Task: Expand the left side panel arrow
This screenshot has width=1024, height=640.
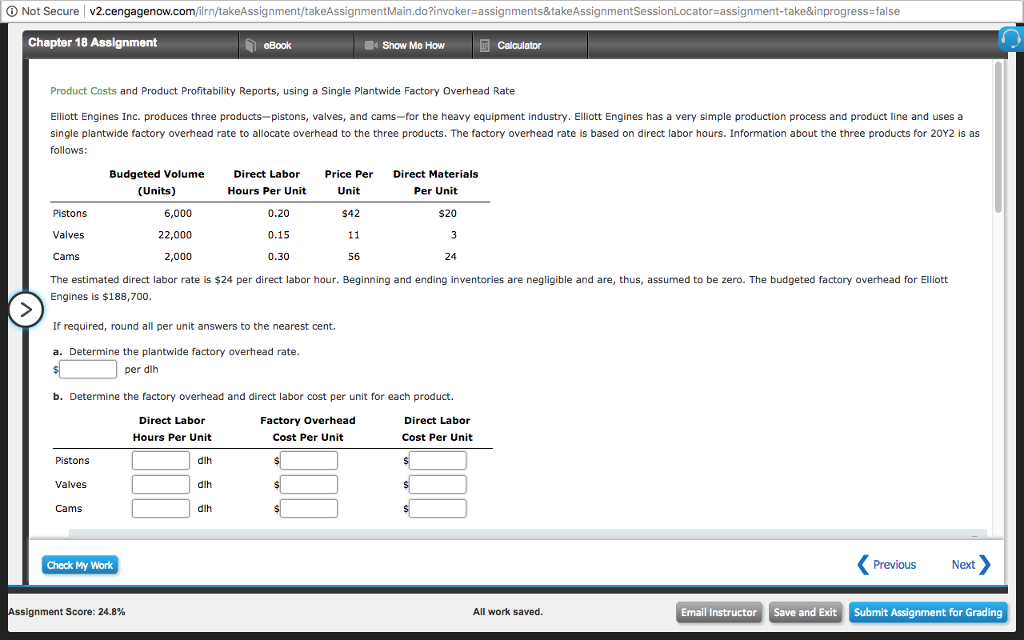Action: click(26, 310)
